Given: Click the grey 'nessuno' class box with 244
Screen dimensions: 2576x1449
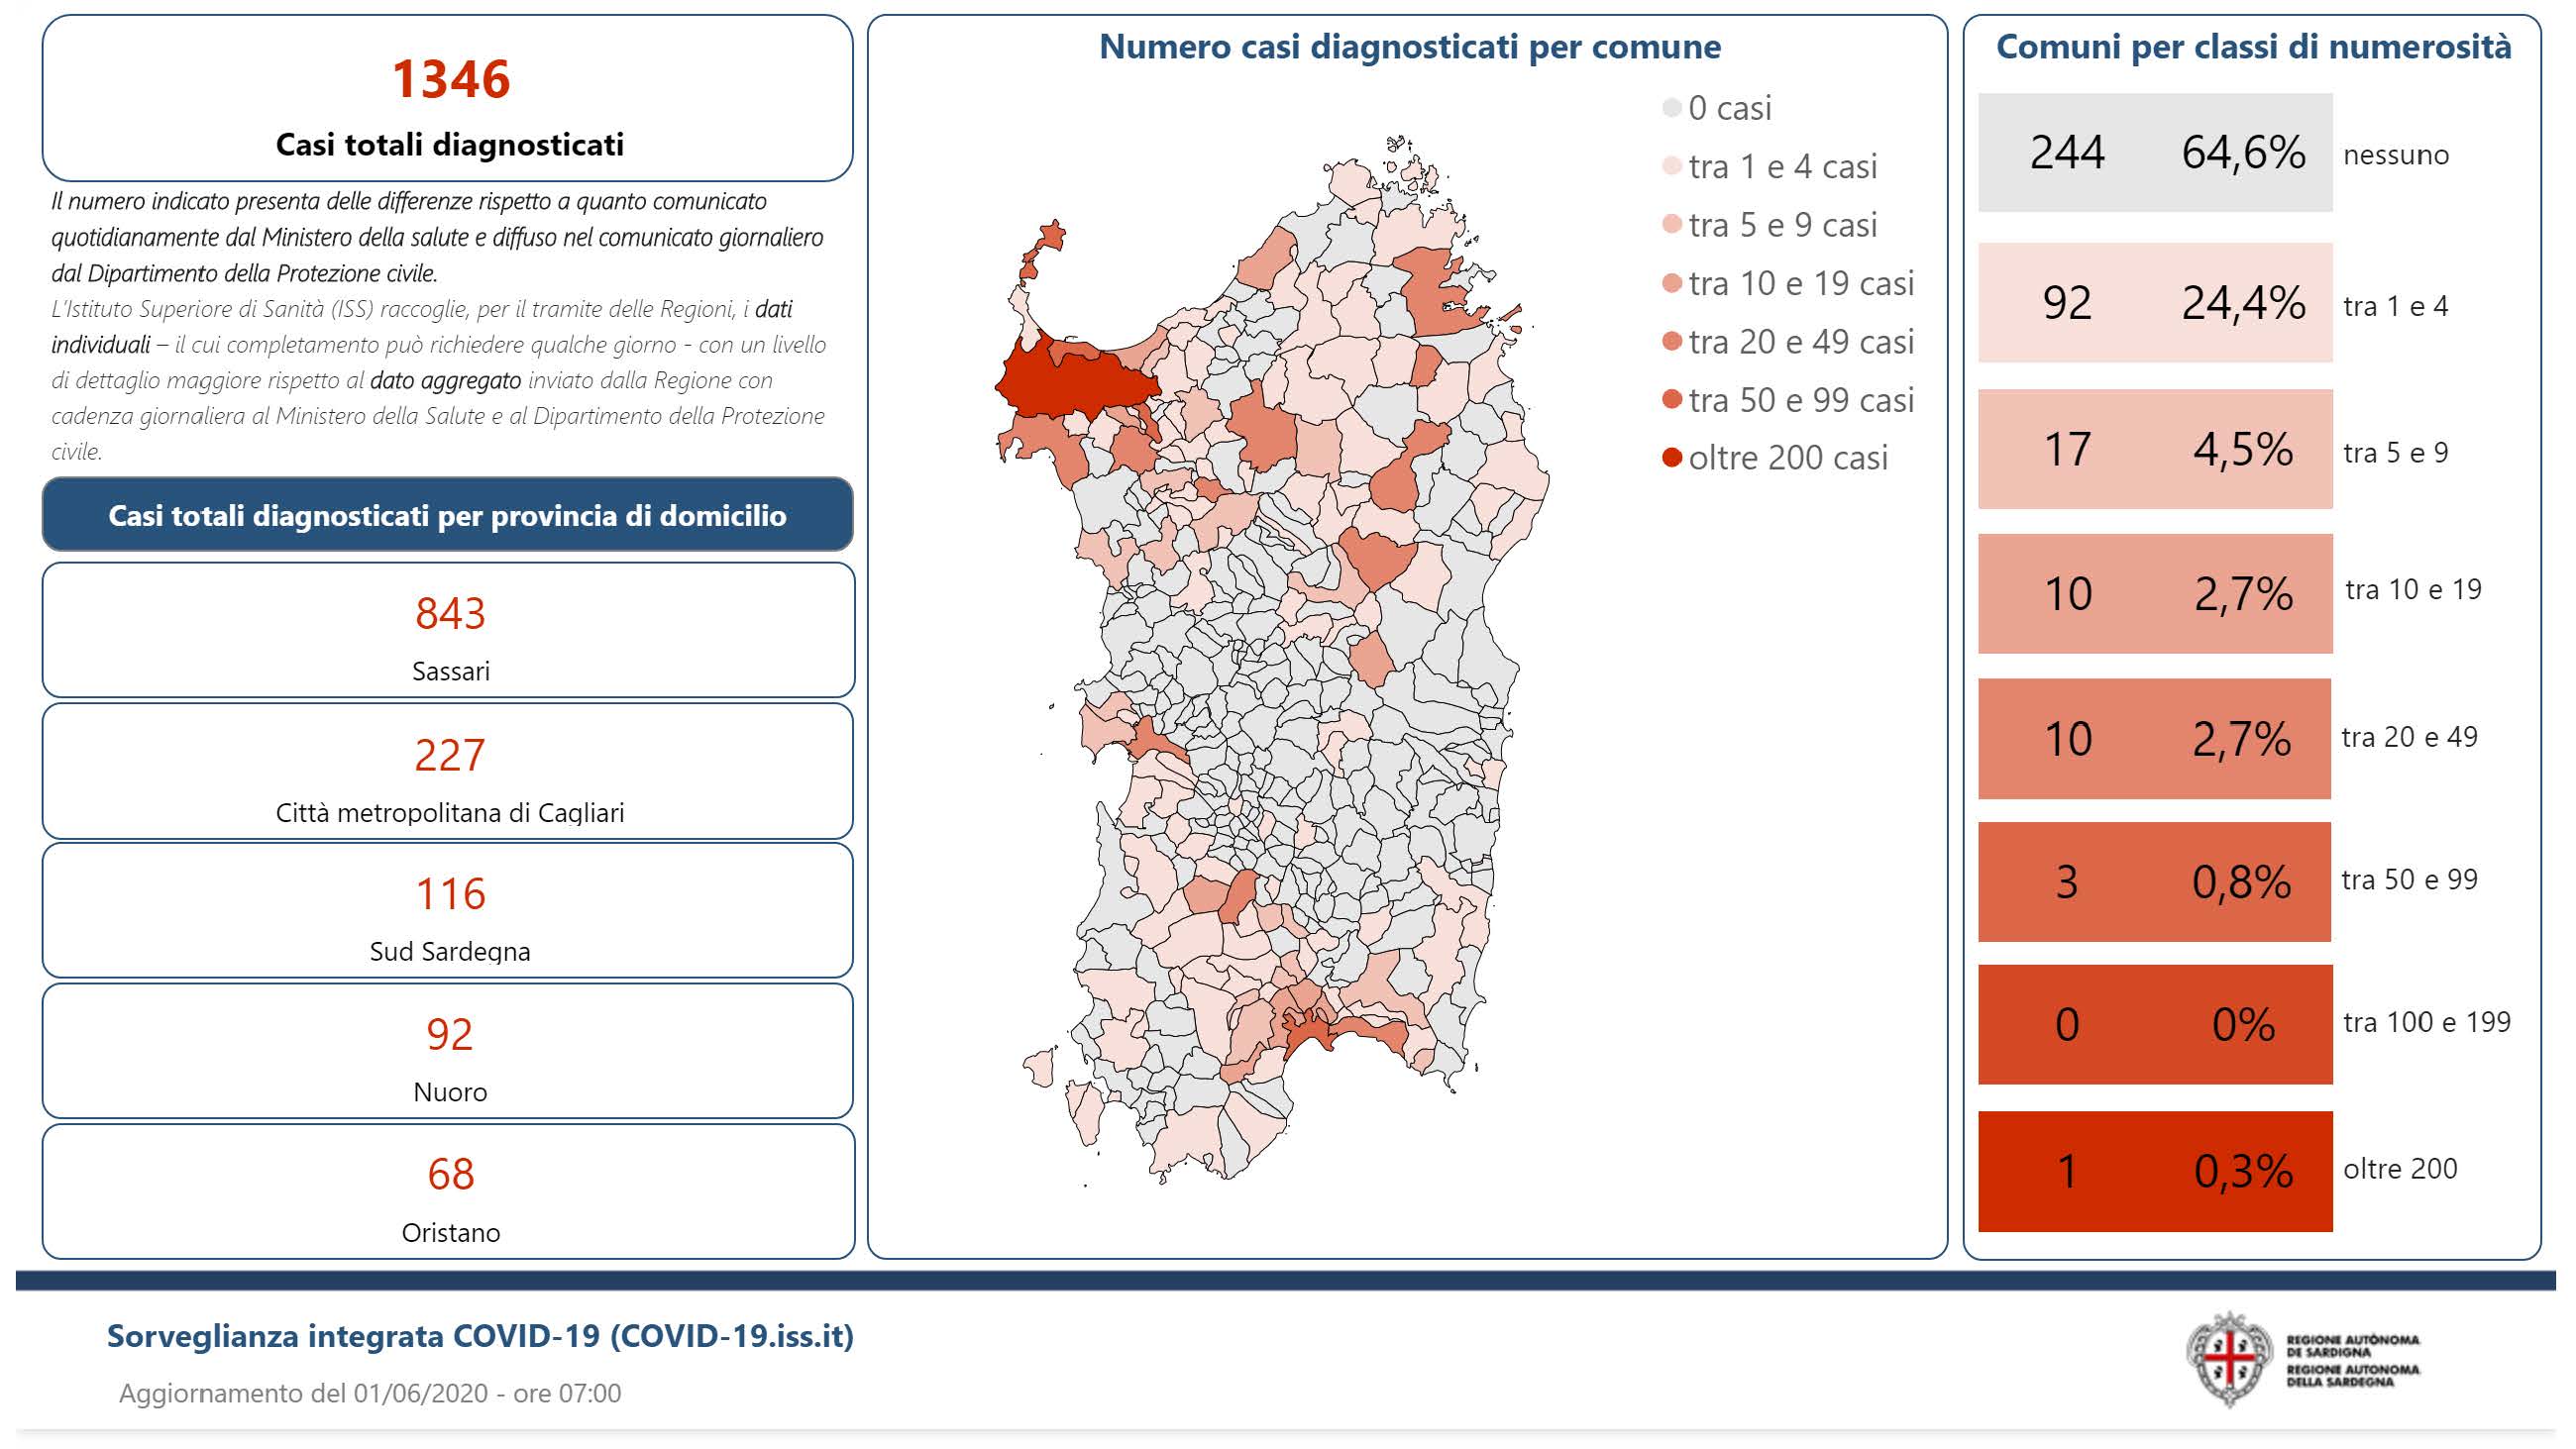Looking at the screenshot, I should [2154, 152].
